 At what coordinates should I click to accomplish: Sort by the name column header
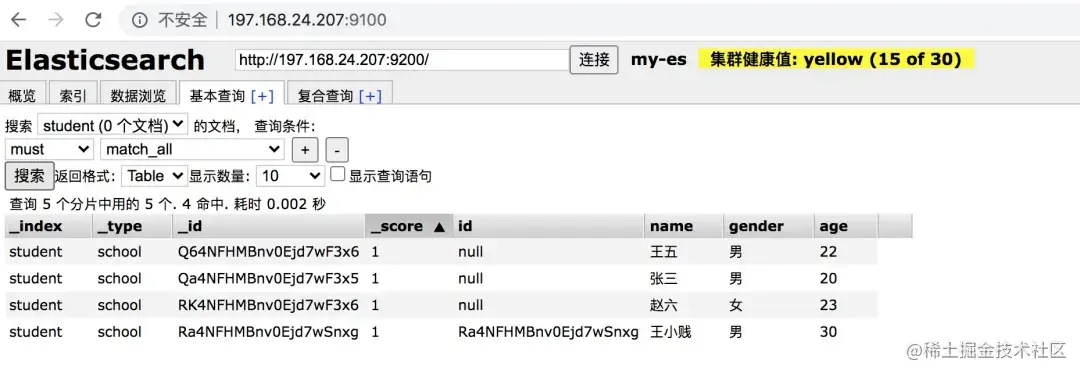[x=684, y=226]
